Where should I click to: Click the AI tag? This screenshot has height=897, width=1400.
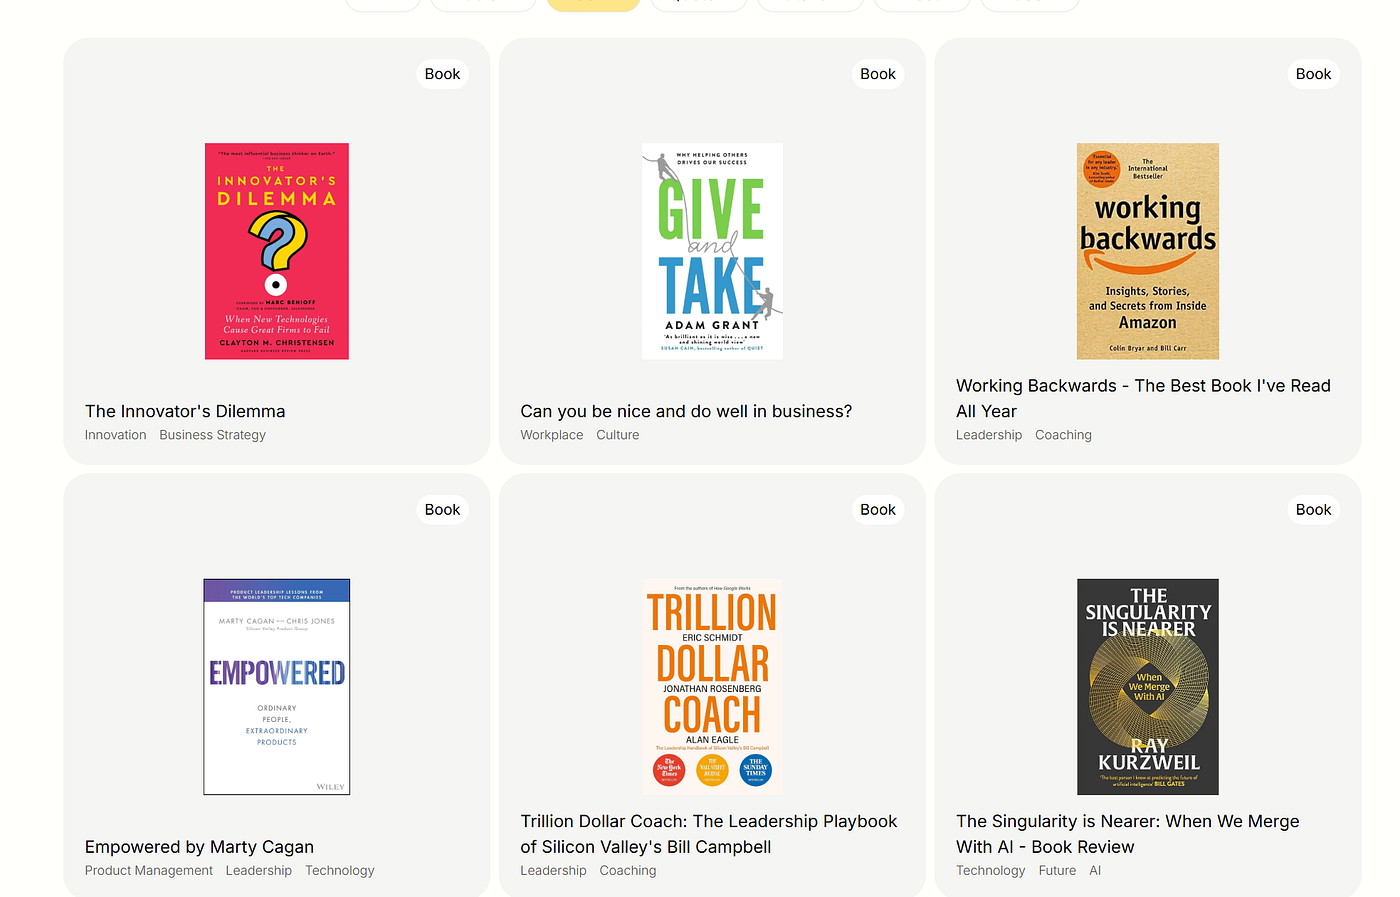[1095, 871]
